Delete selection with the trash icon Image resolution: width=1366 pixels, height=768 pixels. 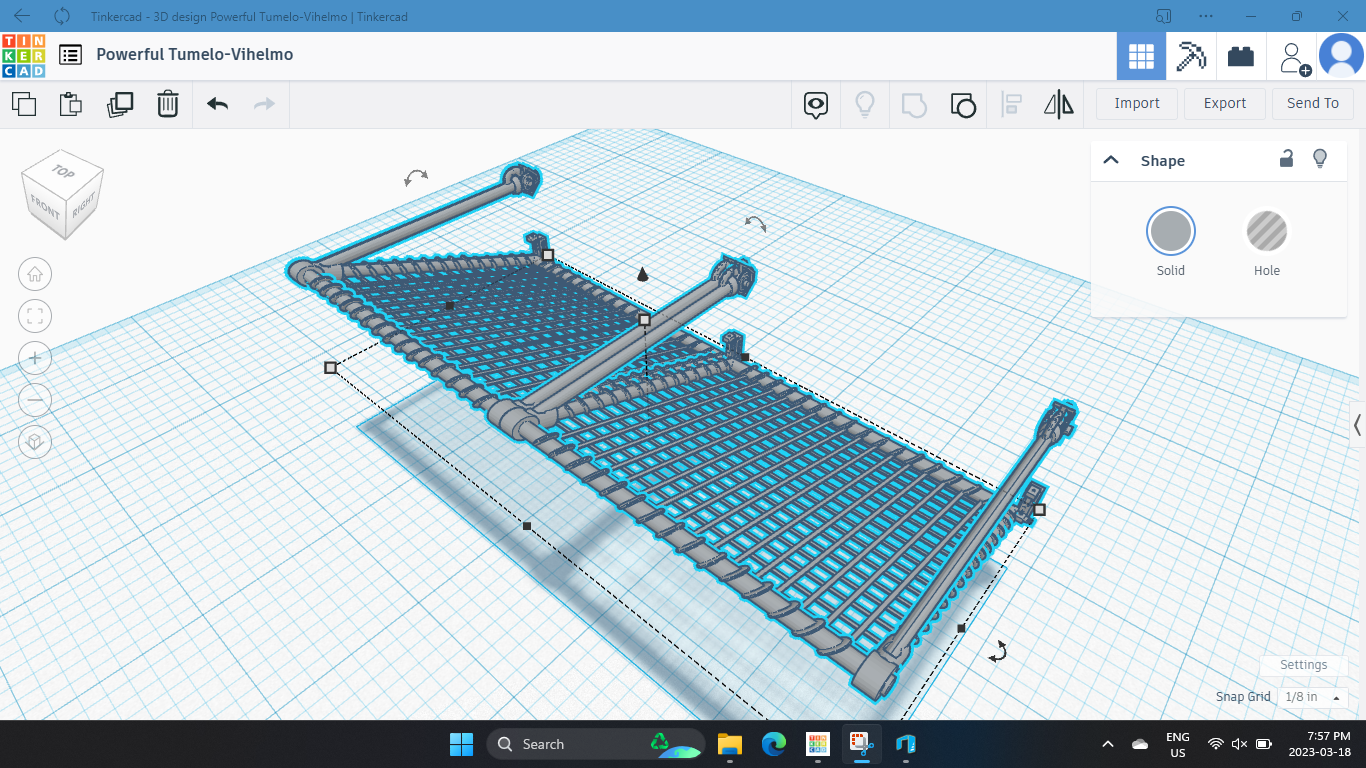pyautogui.click(x=168, y=104)
